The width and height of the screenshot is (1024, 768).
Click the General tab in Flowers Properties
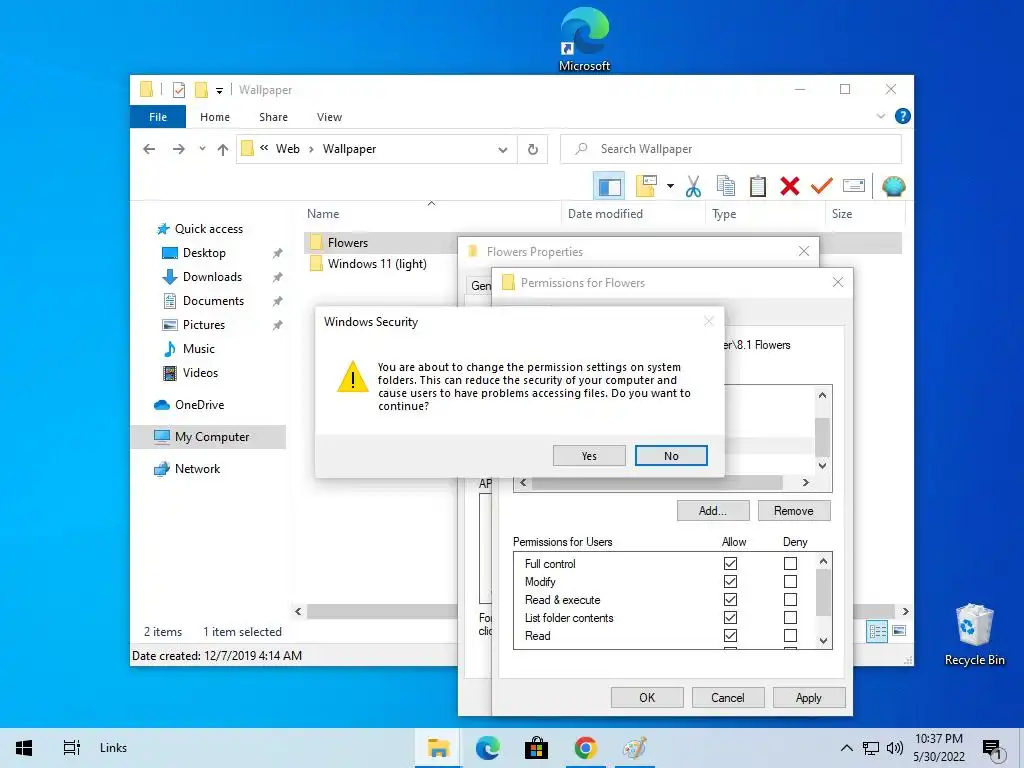(480, 285)
